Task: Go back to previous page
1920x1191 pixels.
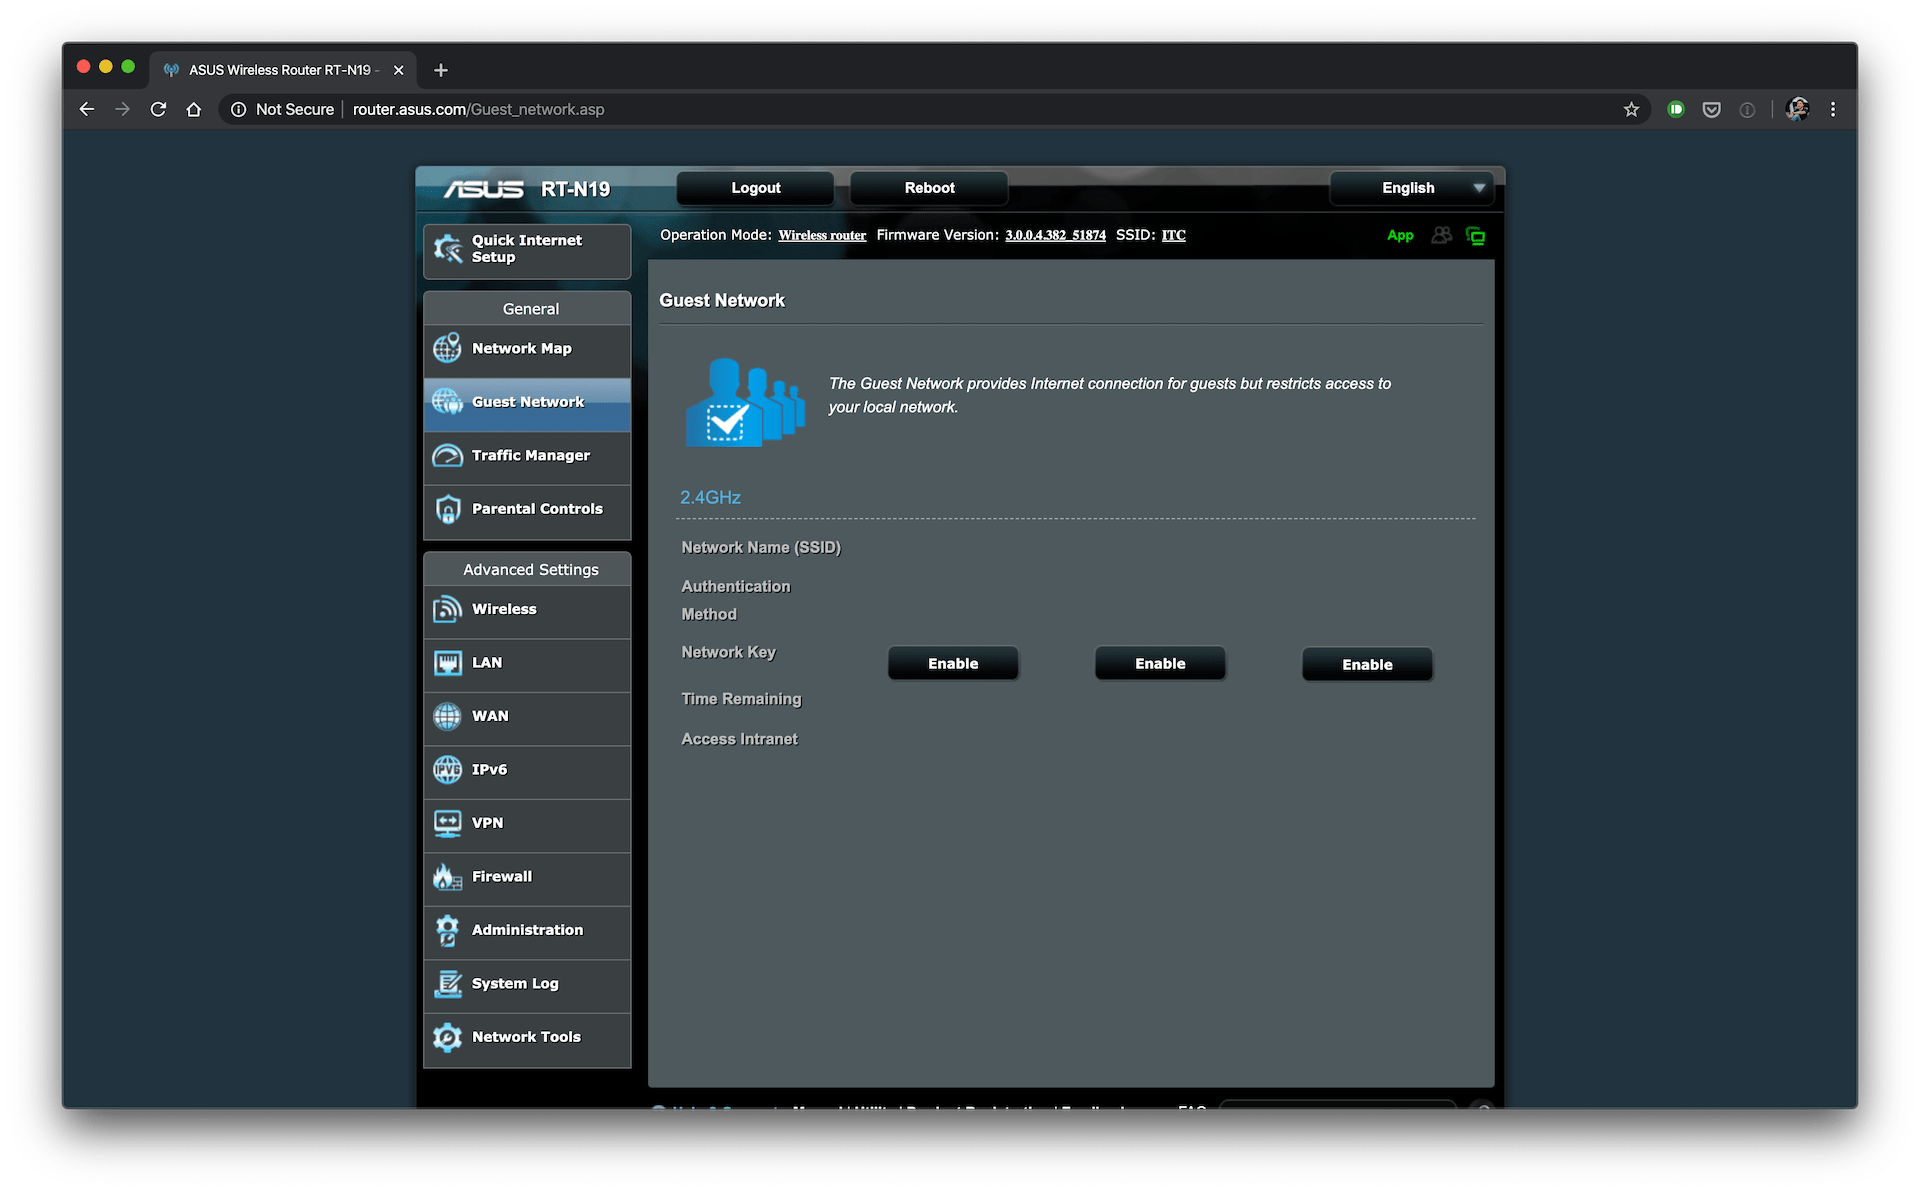Action: point(87,110)
